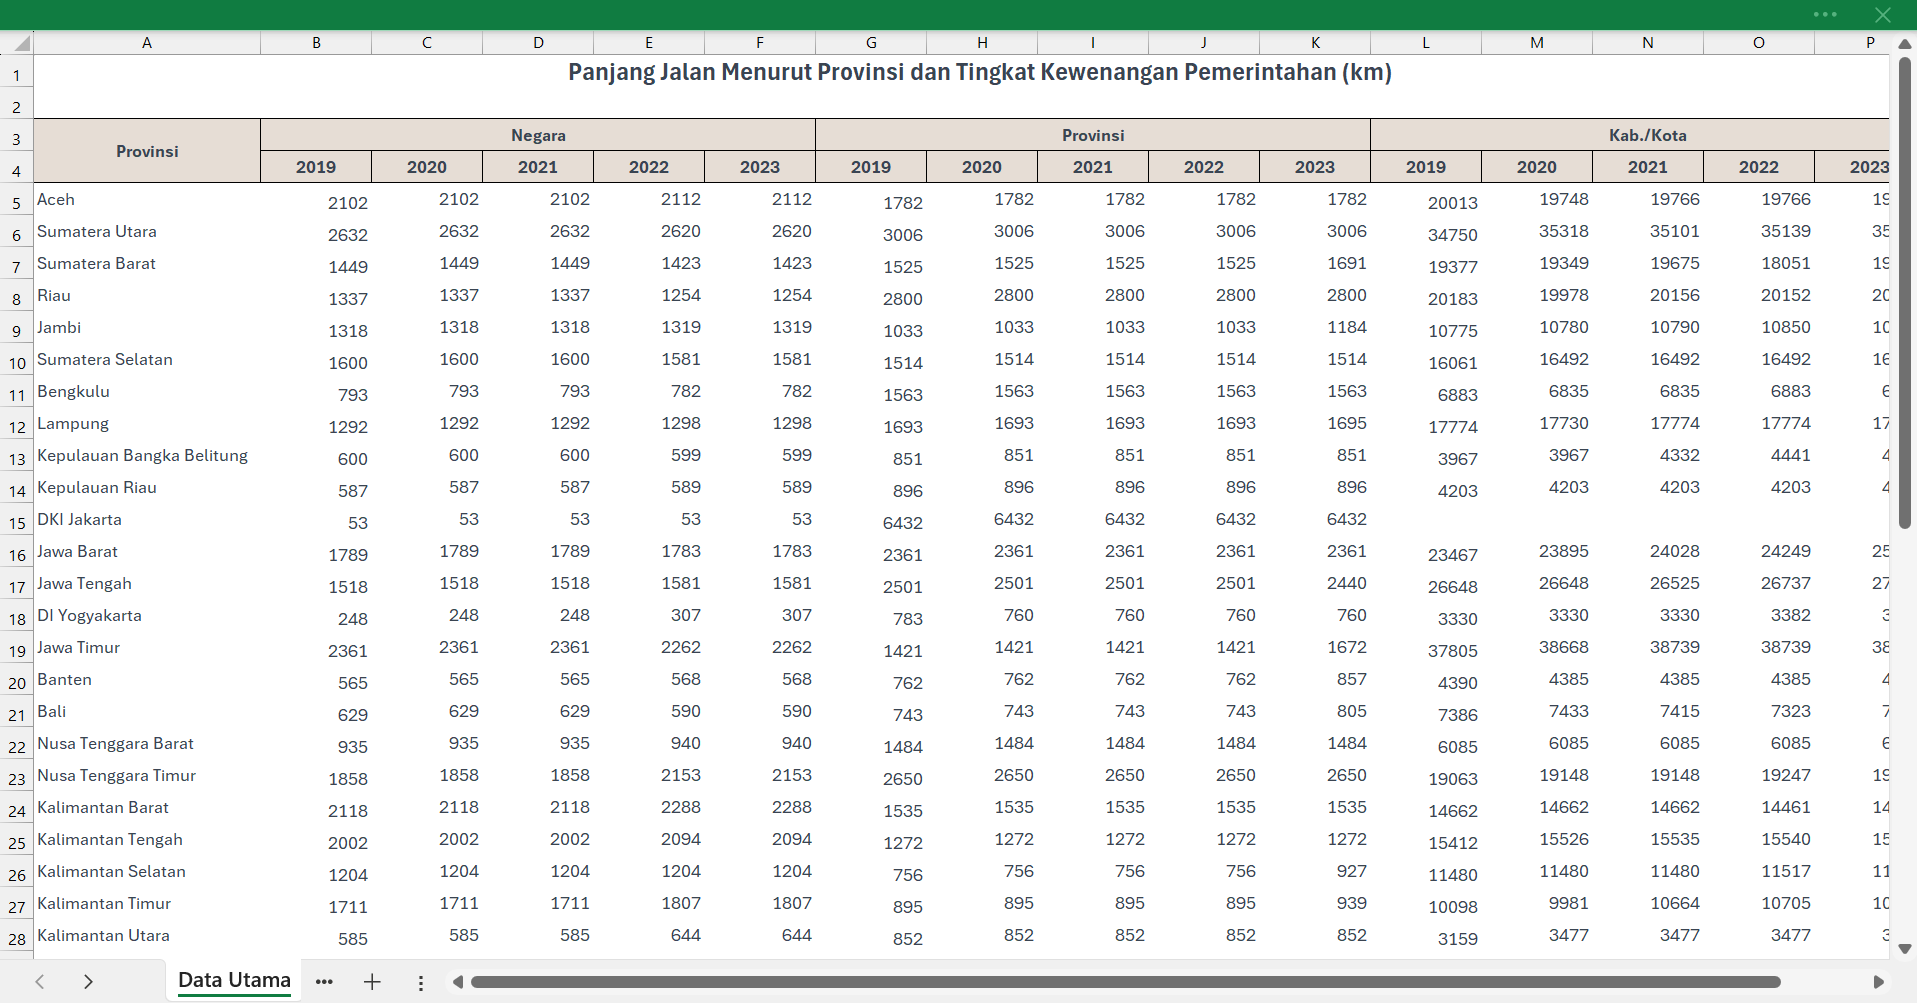This screenshot has height=1003, width=1917.
Task: Close the workbook with the X button
Action: click(x=1883, y=14)
